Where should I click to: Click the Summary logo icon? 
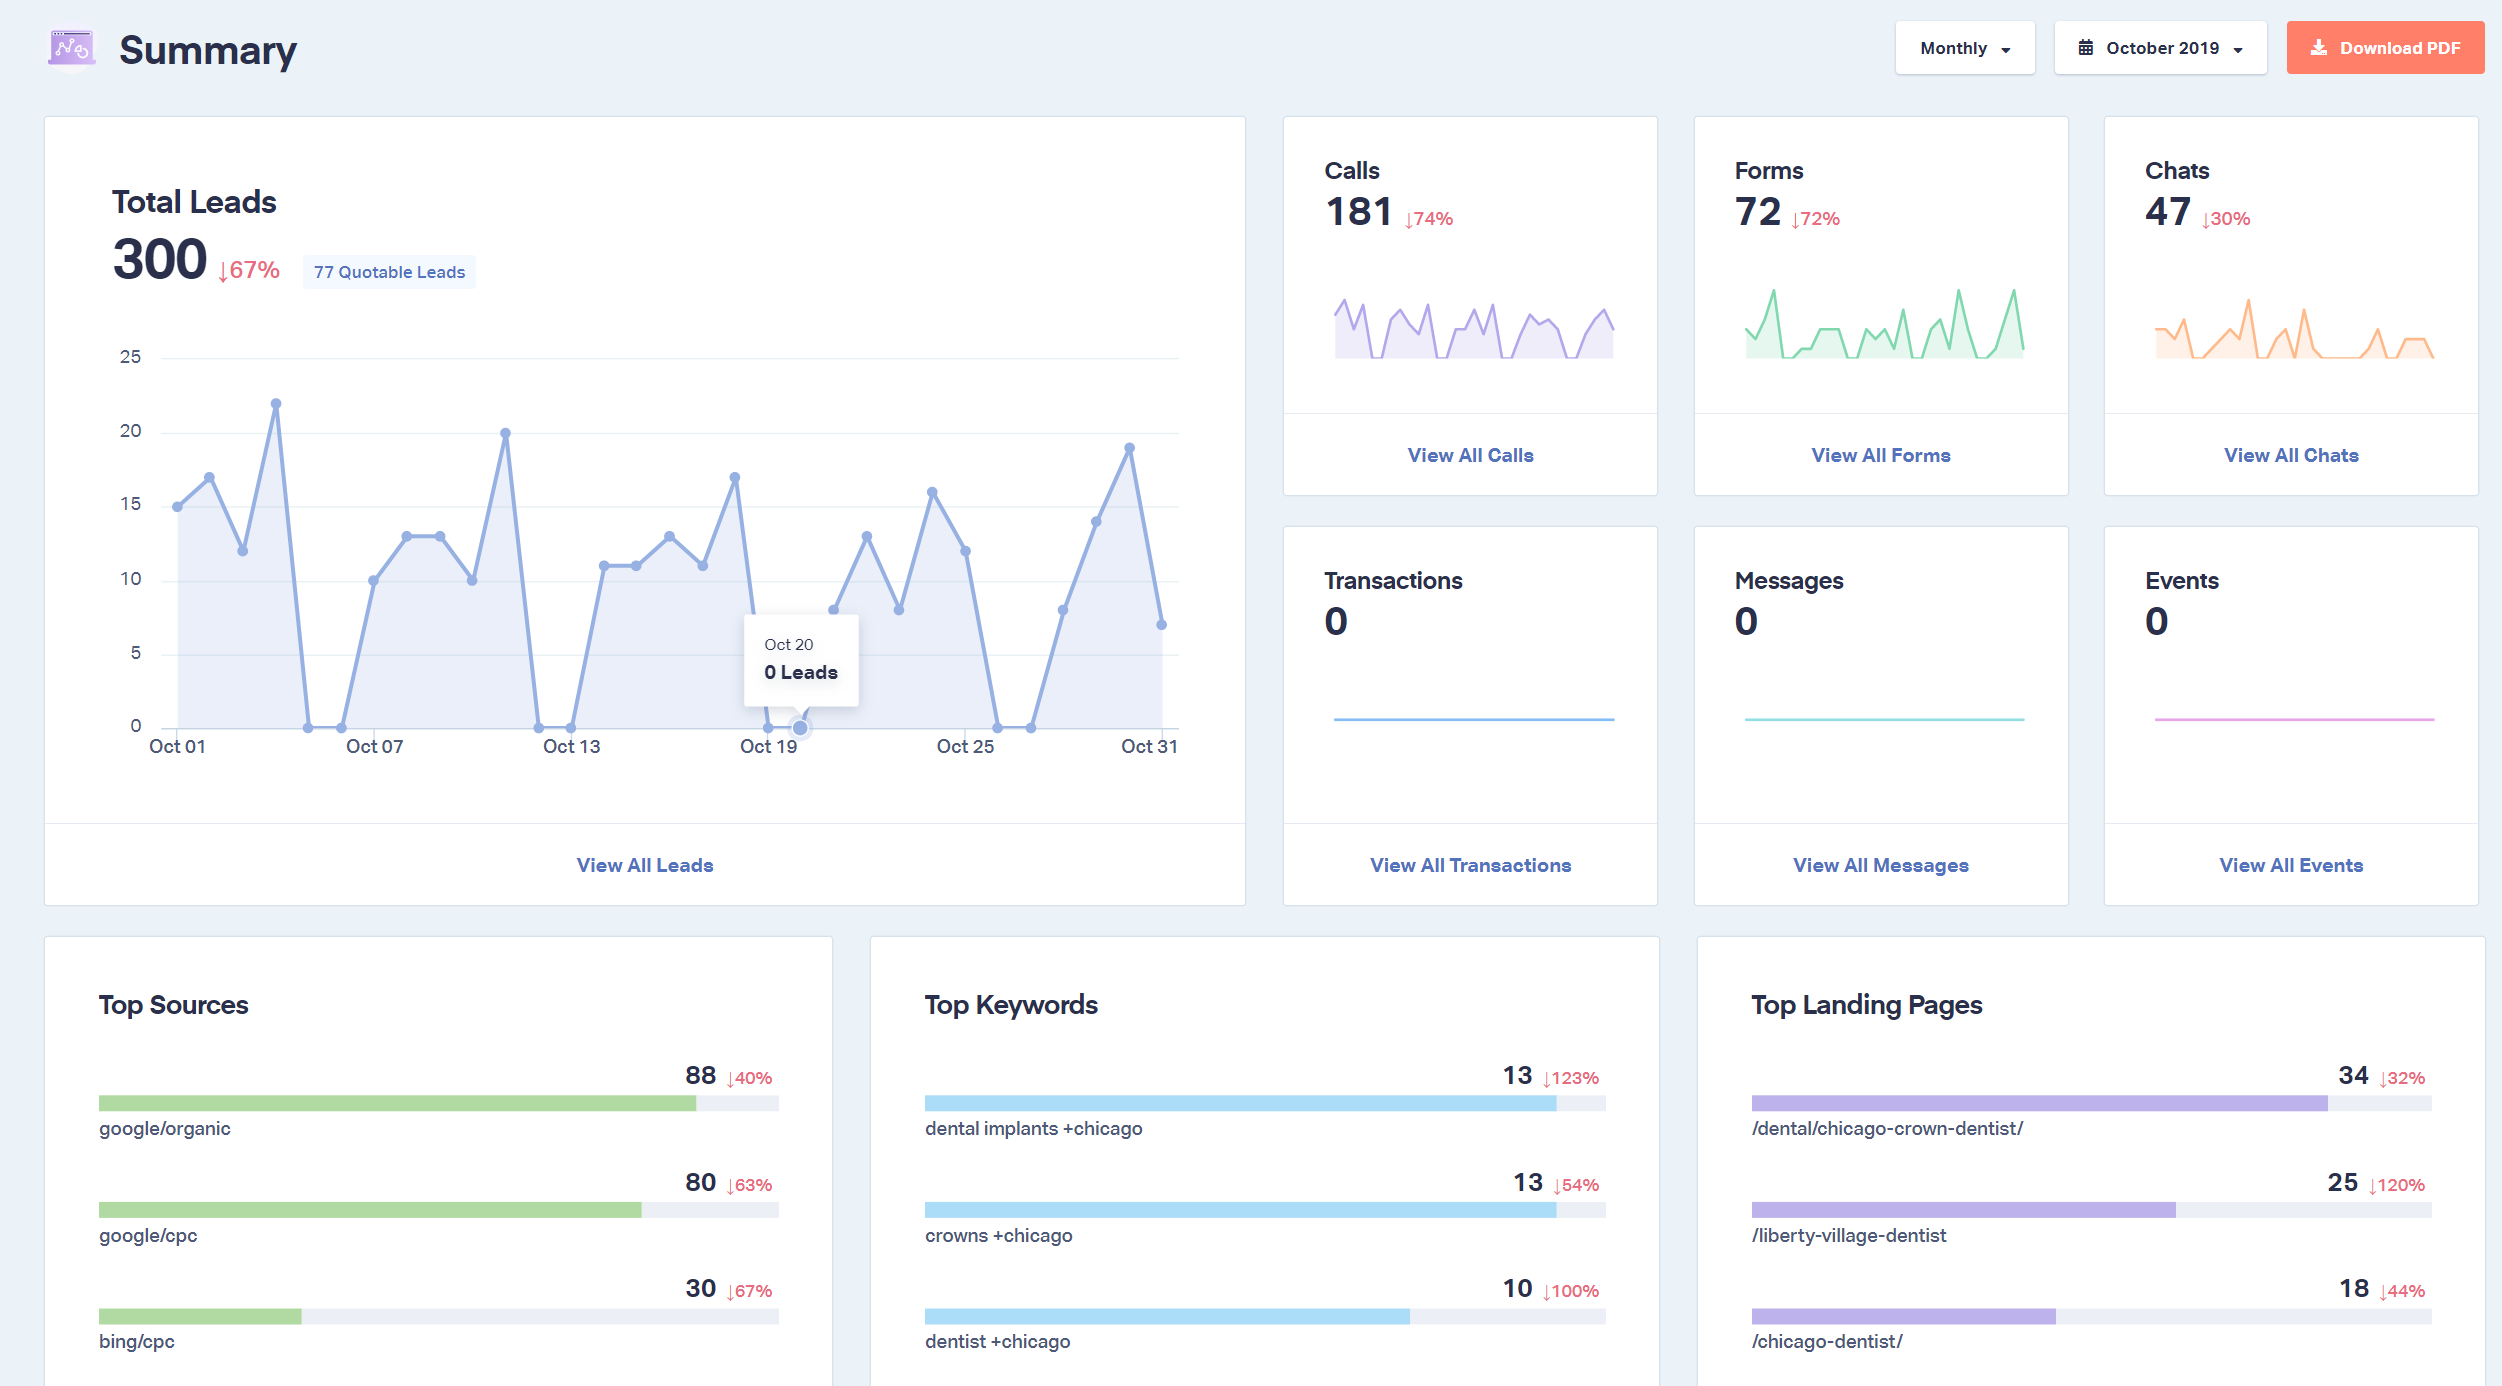[x=71, y=48]
